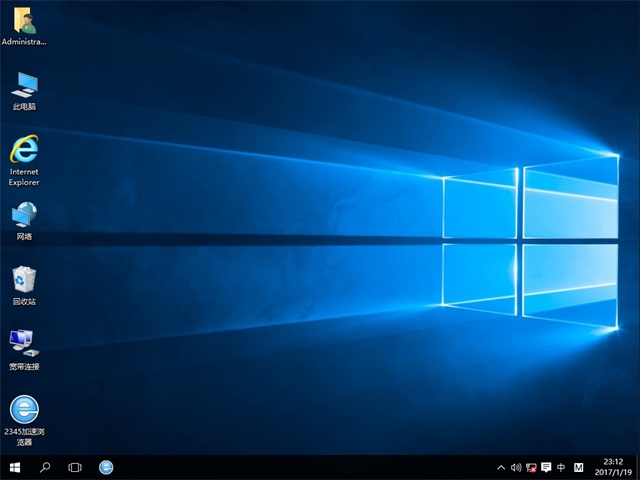Click the volume speaker tray icon
The image size is (640, 480).
[516, 467]
